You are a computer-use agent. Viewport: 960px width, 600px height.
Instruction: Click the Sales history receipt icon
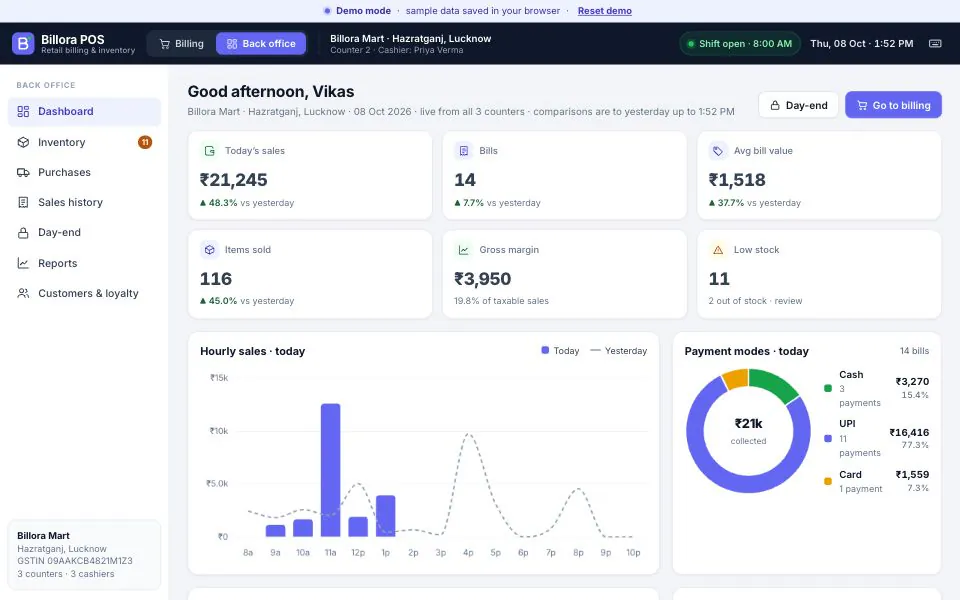(x=23, y=203)
